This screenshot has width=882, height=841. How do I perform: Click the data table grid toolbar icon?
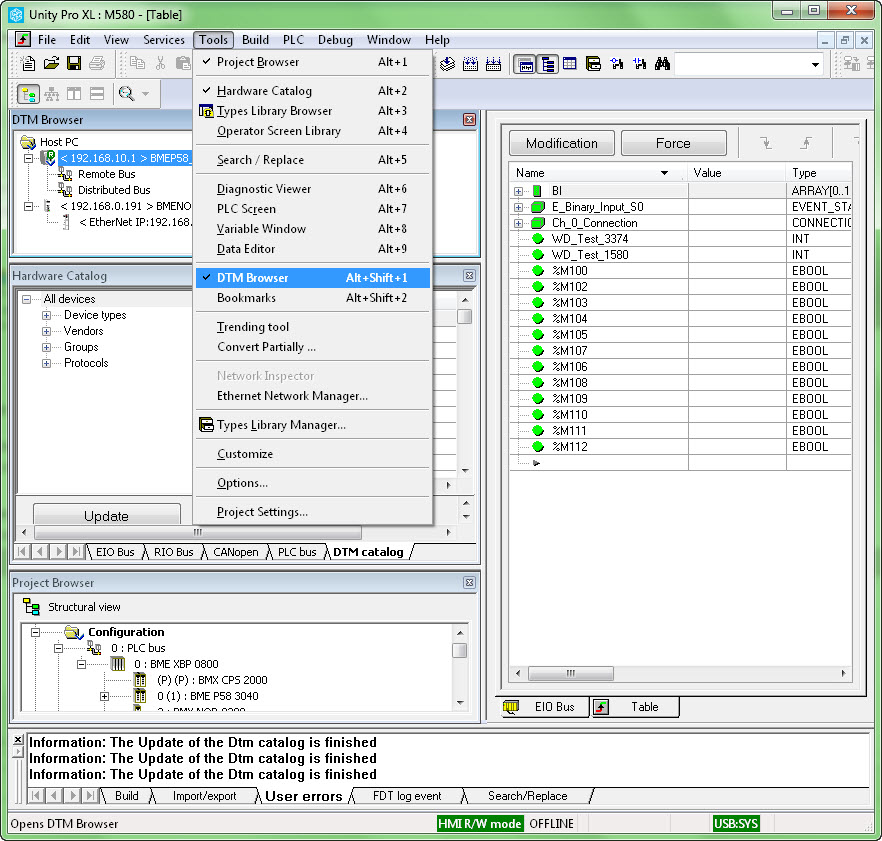coord(570,64)
